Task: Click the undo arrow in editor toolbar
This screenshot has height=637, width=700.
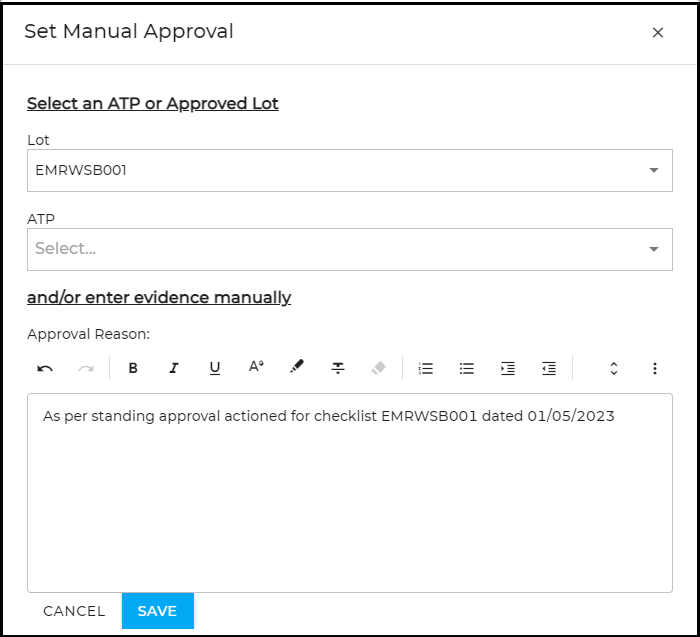Action: tap(45, 368)
